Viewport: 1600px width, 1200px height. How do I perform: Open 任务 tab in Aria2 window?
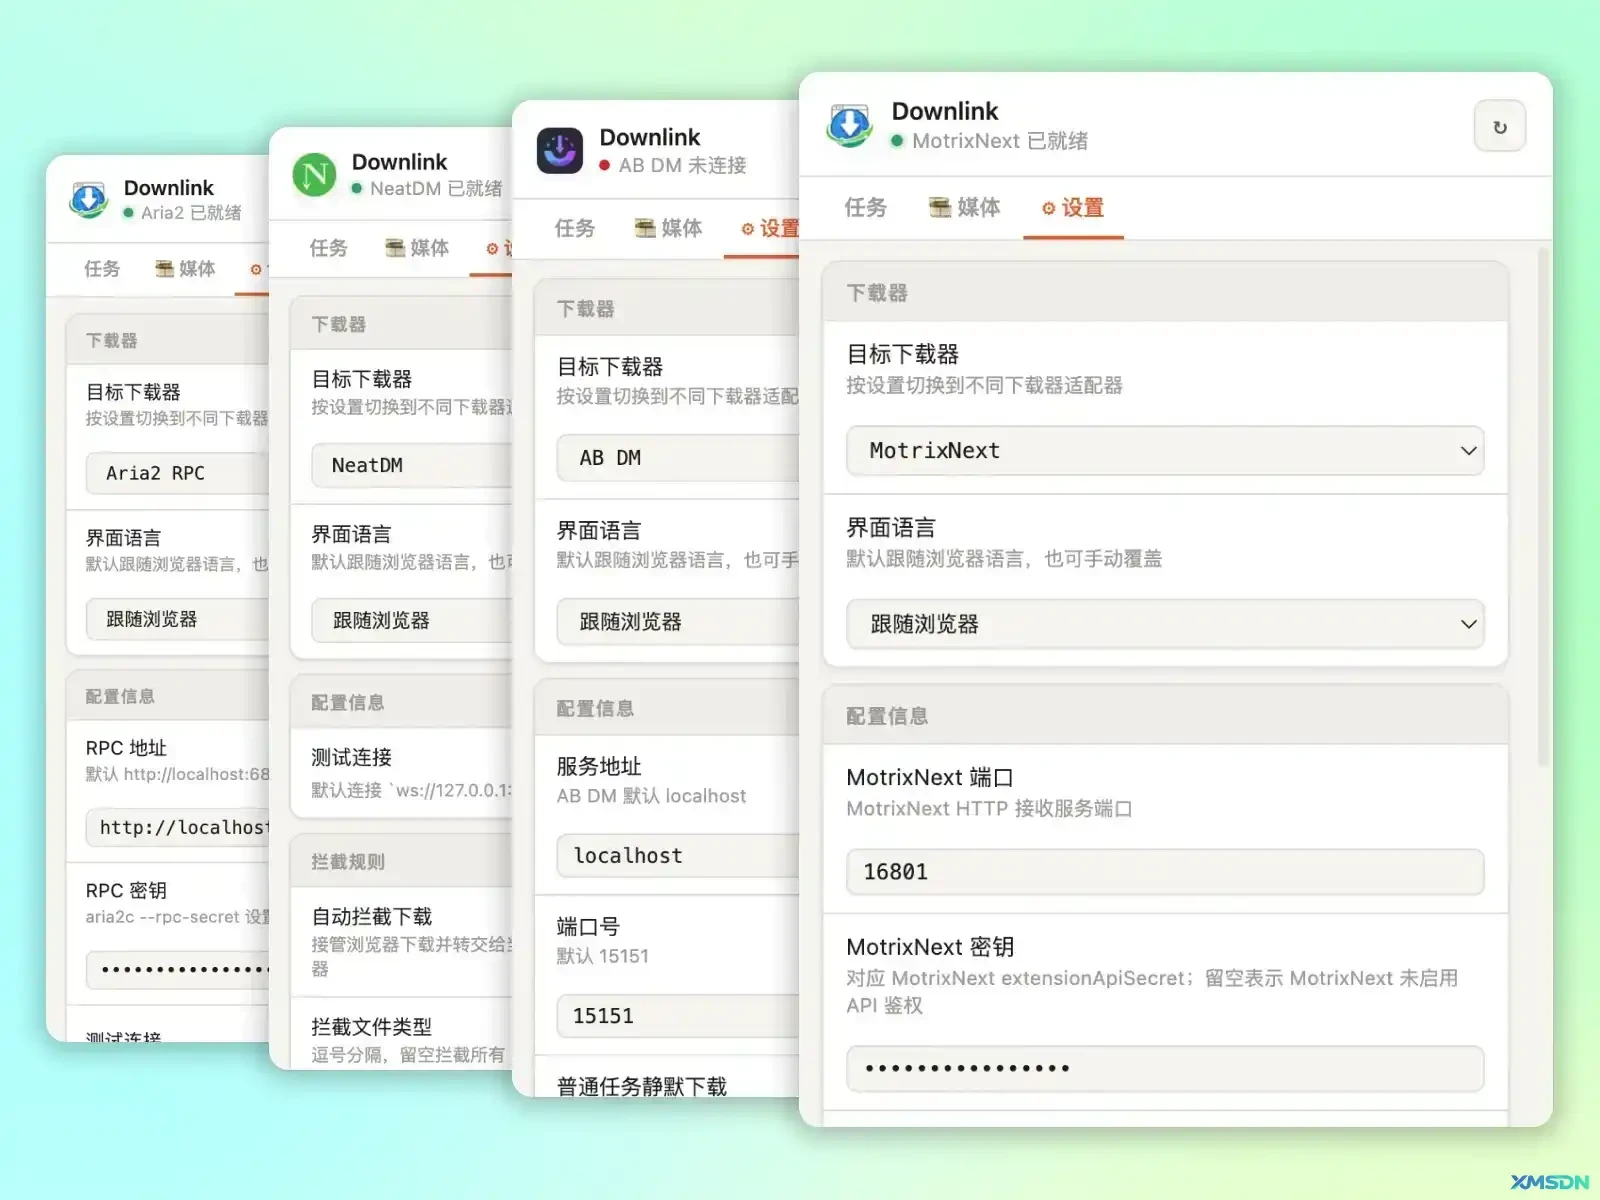point(102,268)
